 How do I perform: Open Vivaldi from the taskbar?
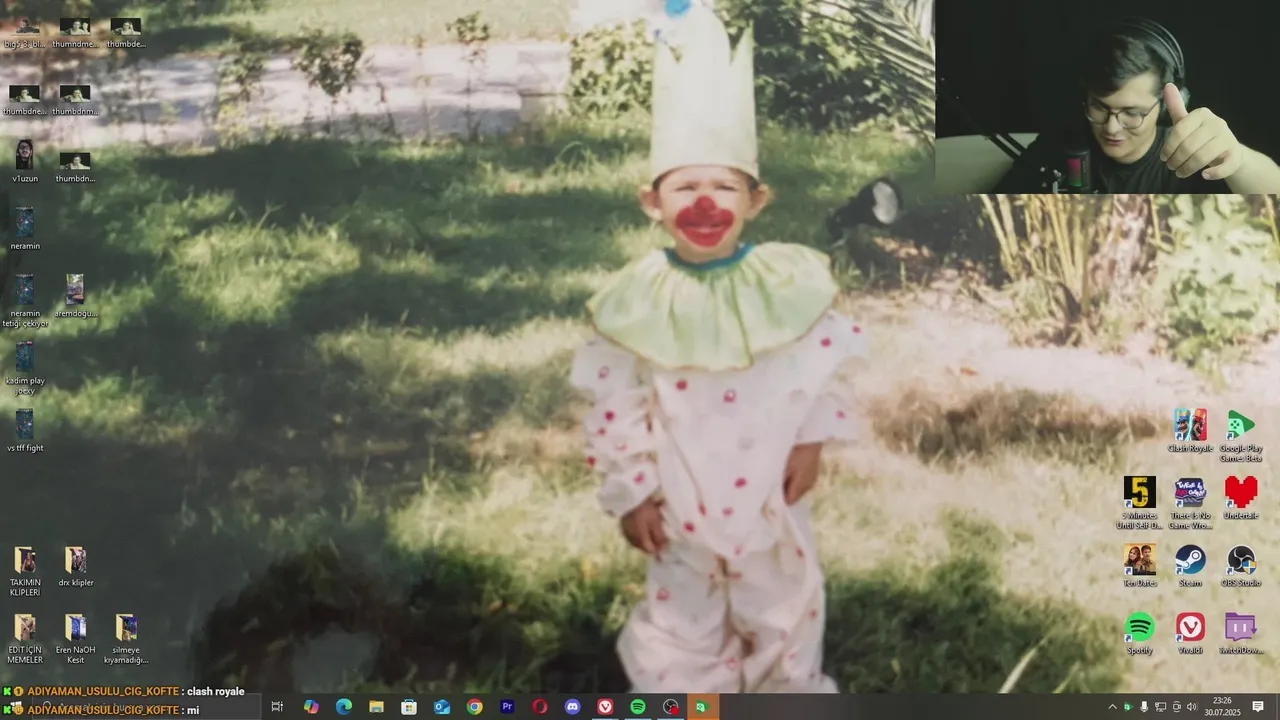(605, 707)
